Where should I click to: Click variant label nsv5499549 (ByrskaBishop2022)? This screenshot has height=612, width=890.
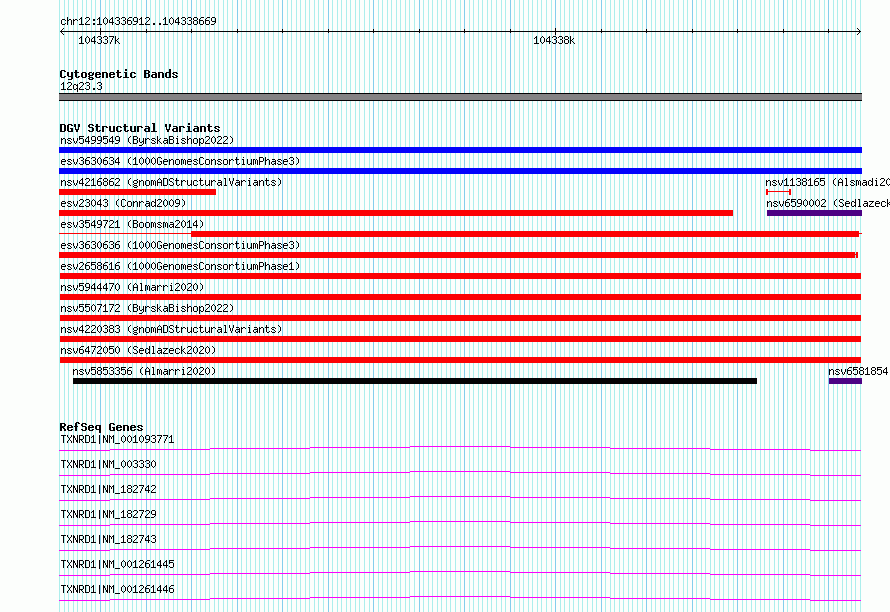147,140
